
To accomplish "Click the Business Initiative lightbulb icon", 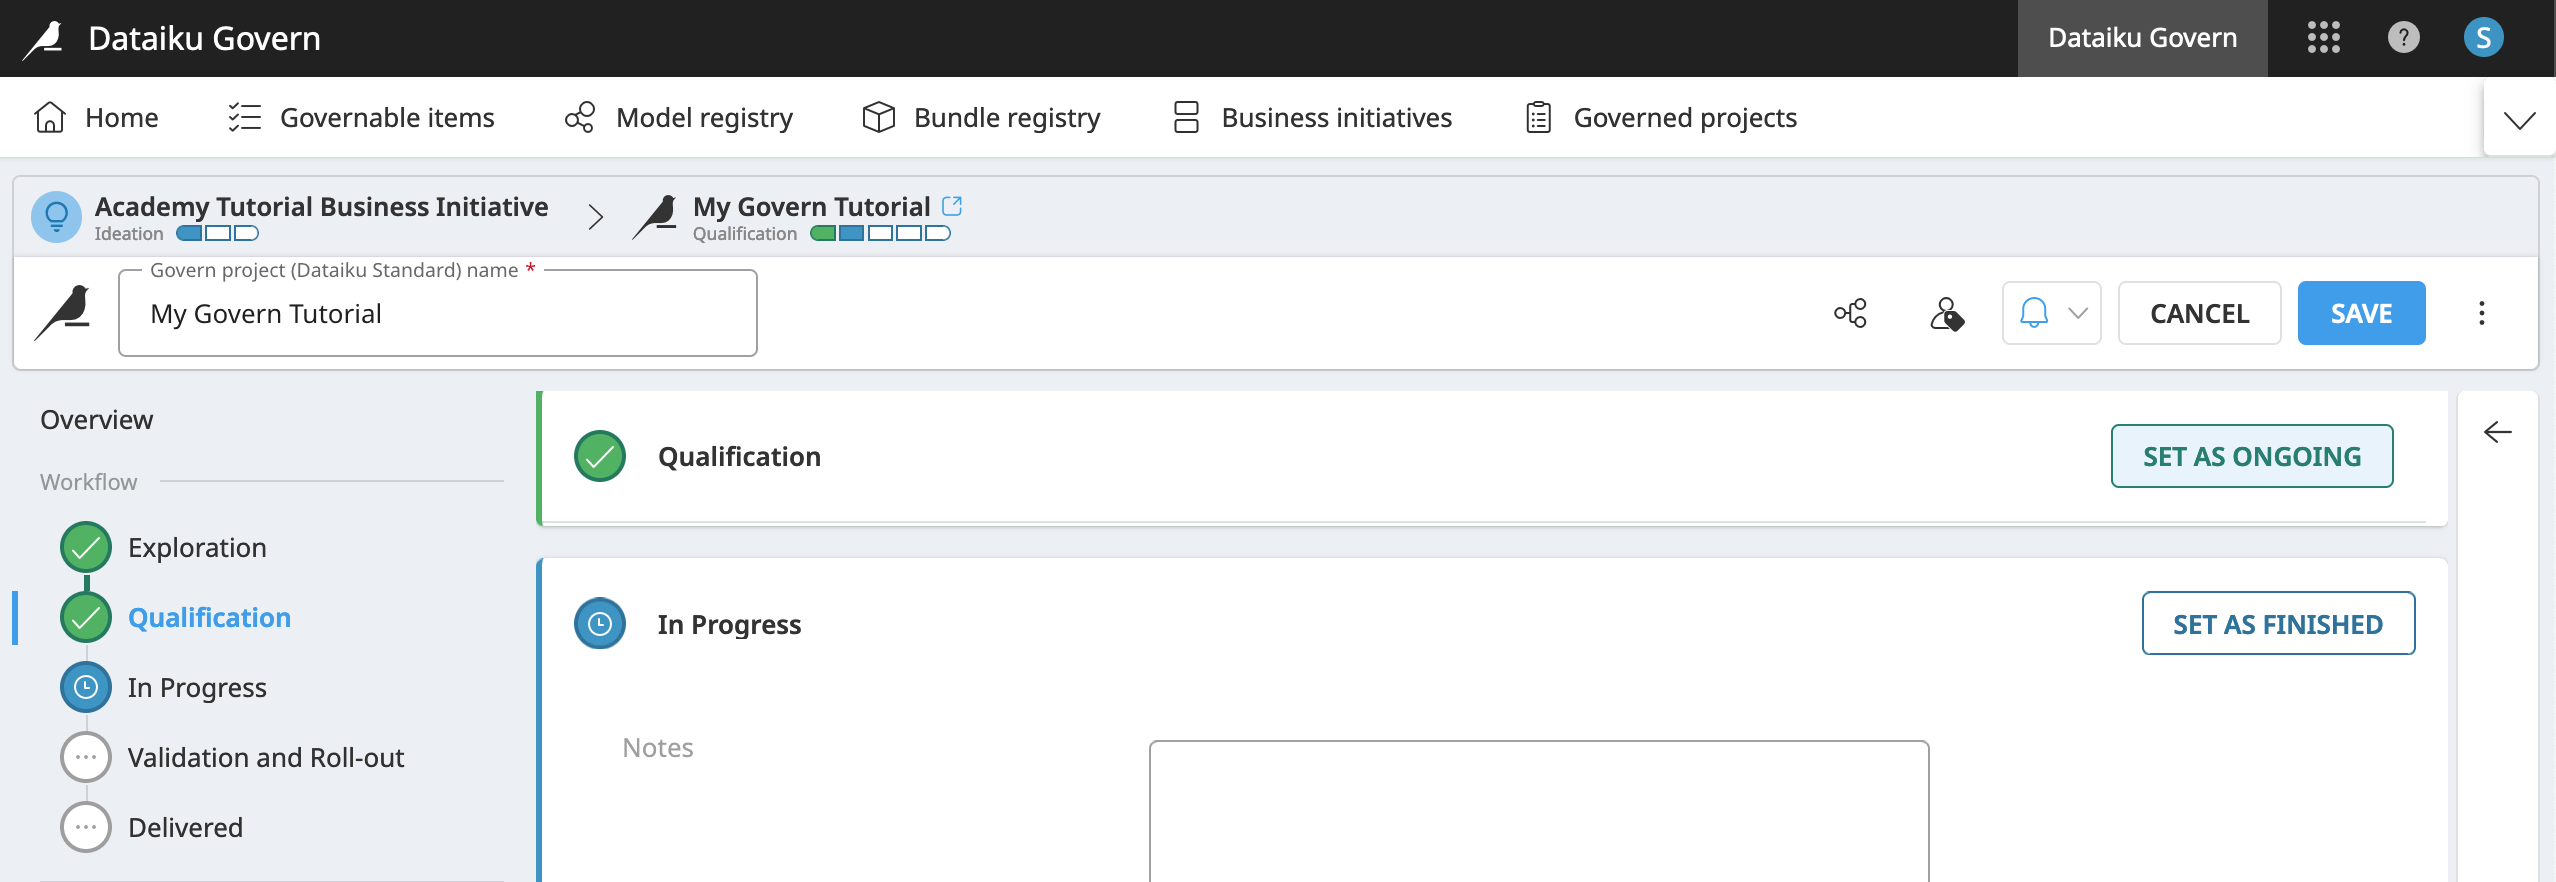I will click(56, 216).
